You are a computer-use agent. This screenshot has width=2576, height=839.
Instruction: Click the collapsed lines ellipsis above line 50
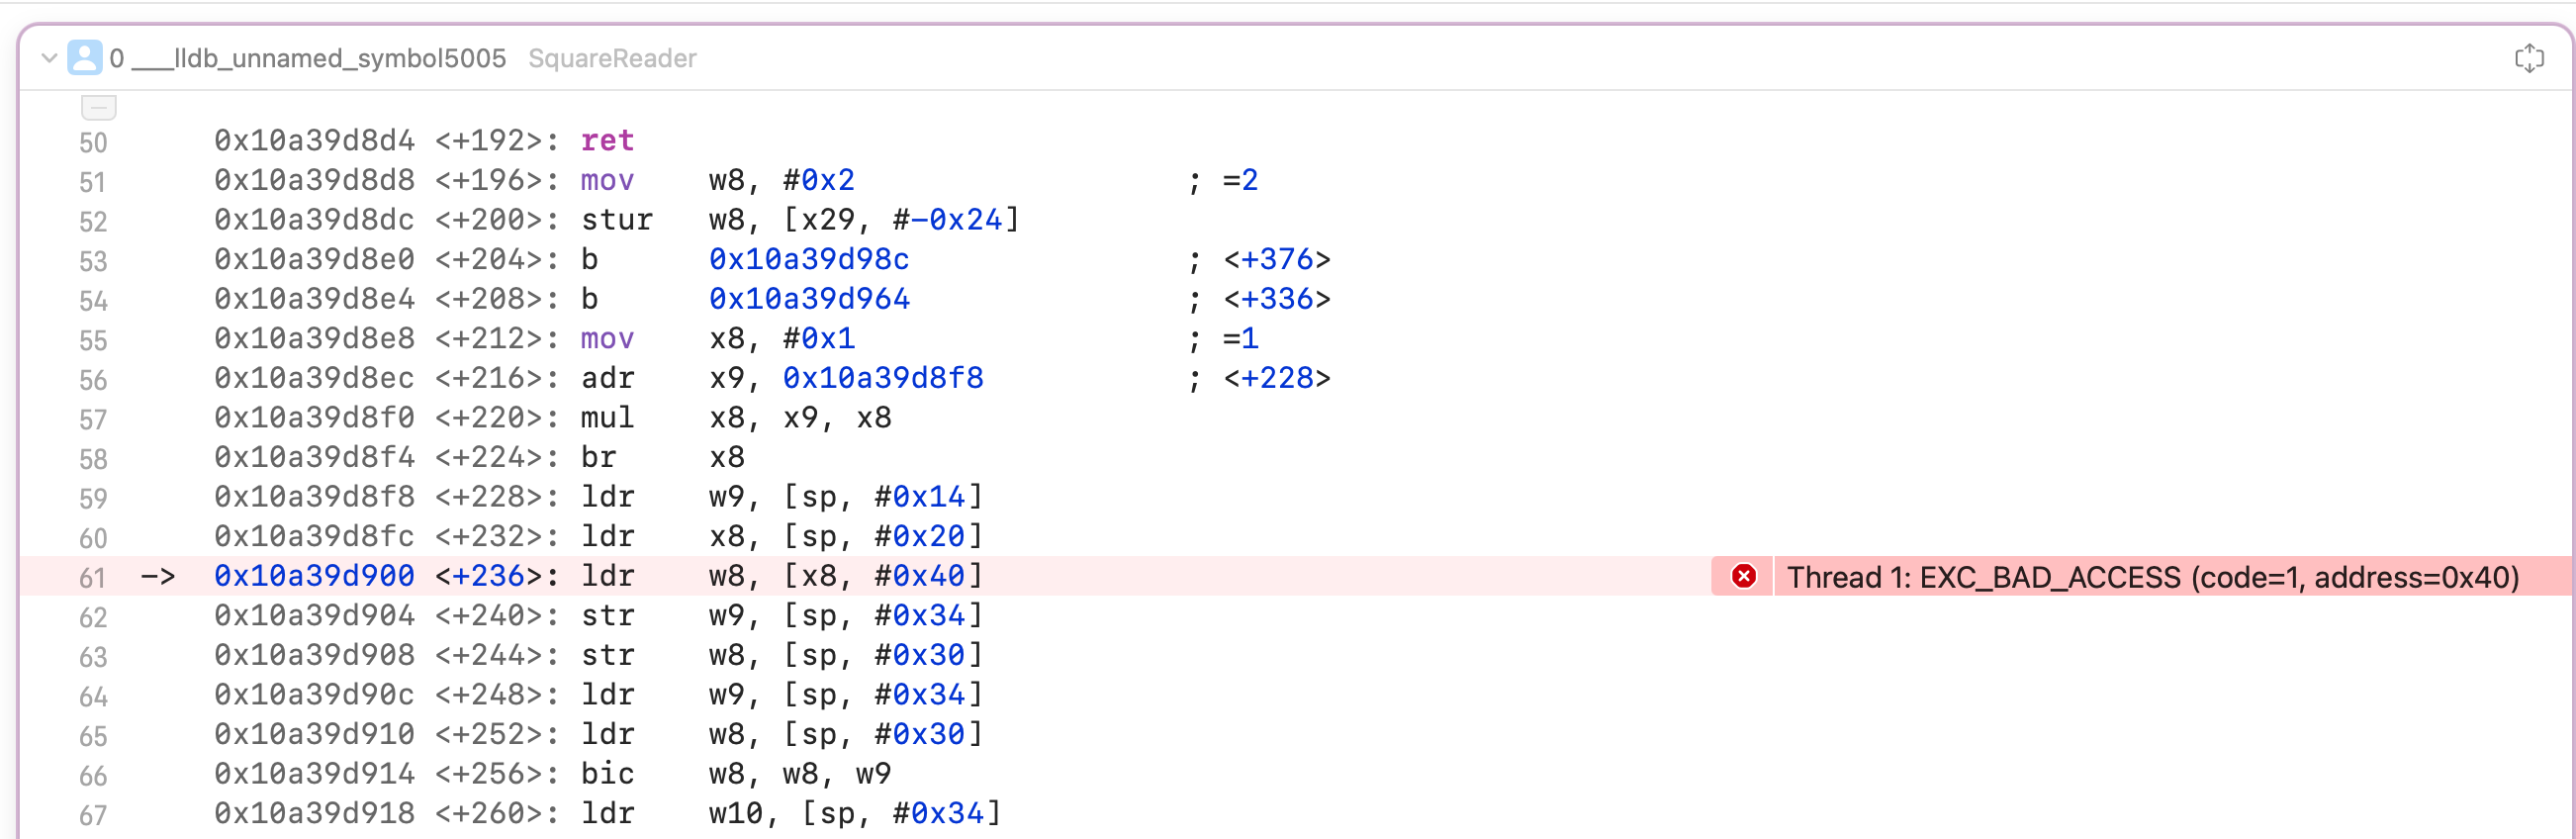click(98, 106)
